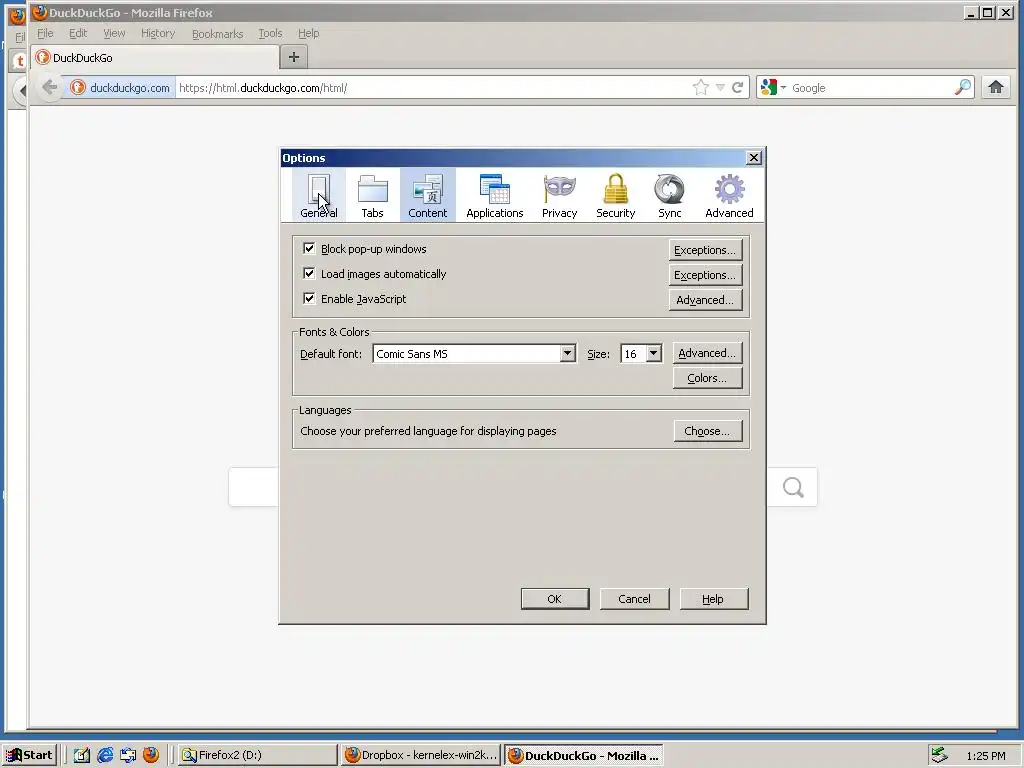Confirm options with OK button
1024x768 pixels.
click(x=554, y=599)
